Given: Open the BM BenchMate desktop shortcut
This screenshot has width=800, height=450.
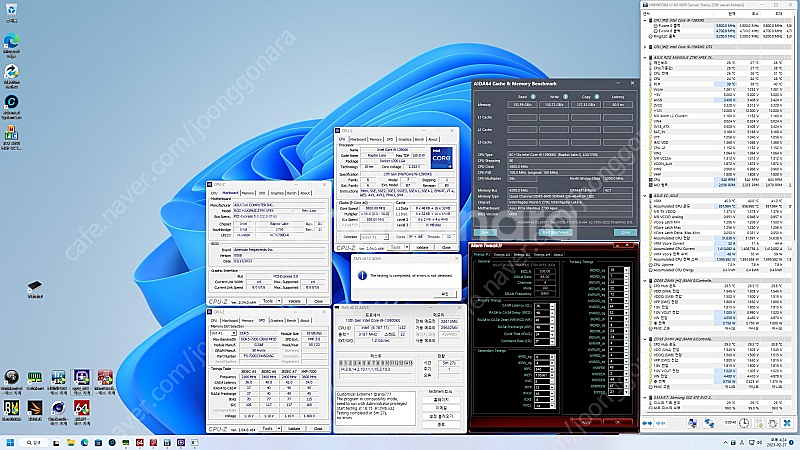Looking at the screenshot, I should [x=11, y=408].
